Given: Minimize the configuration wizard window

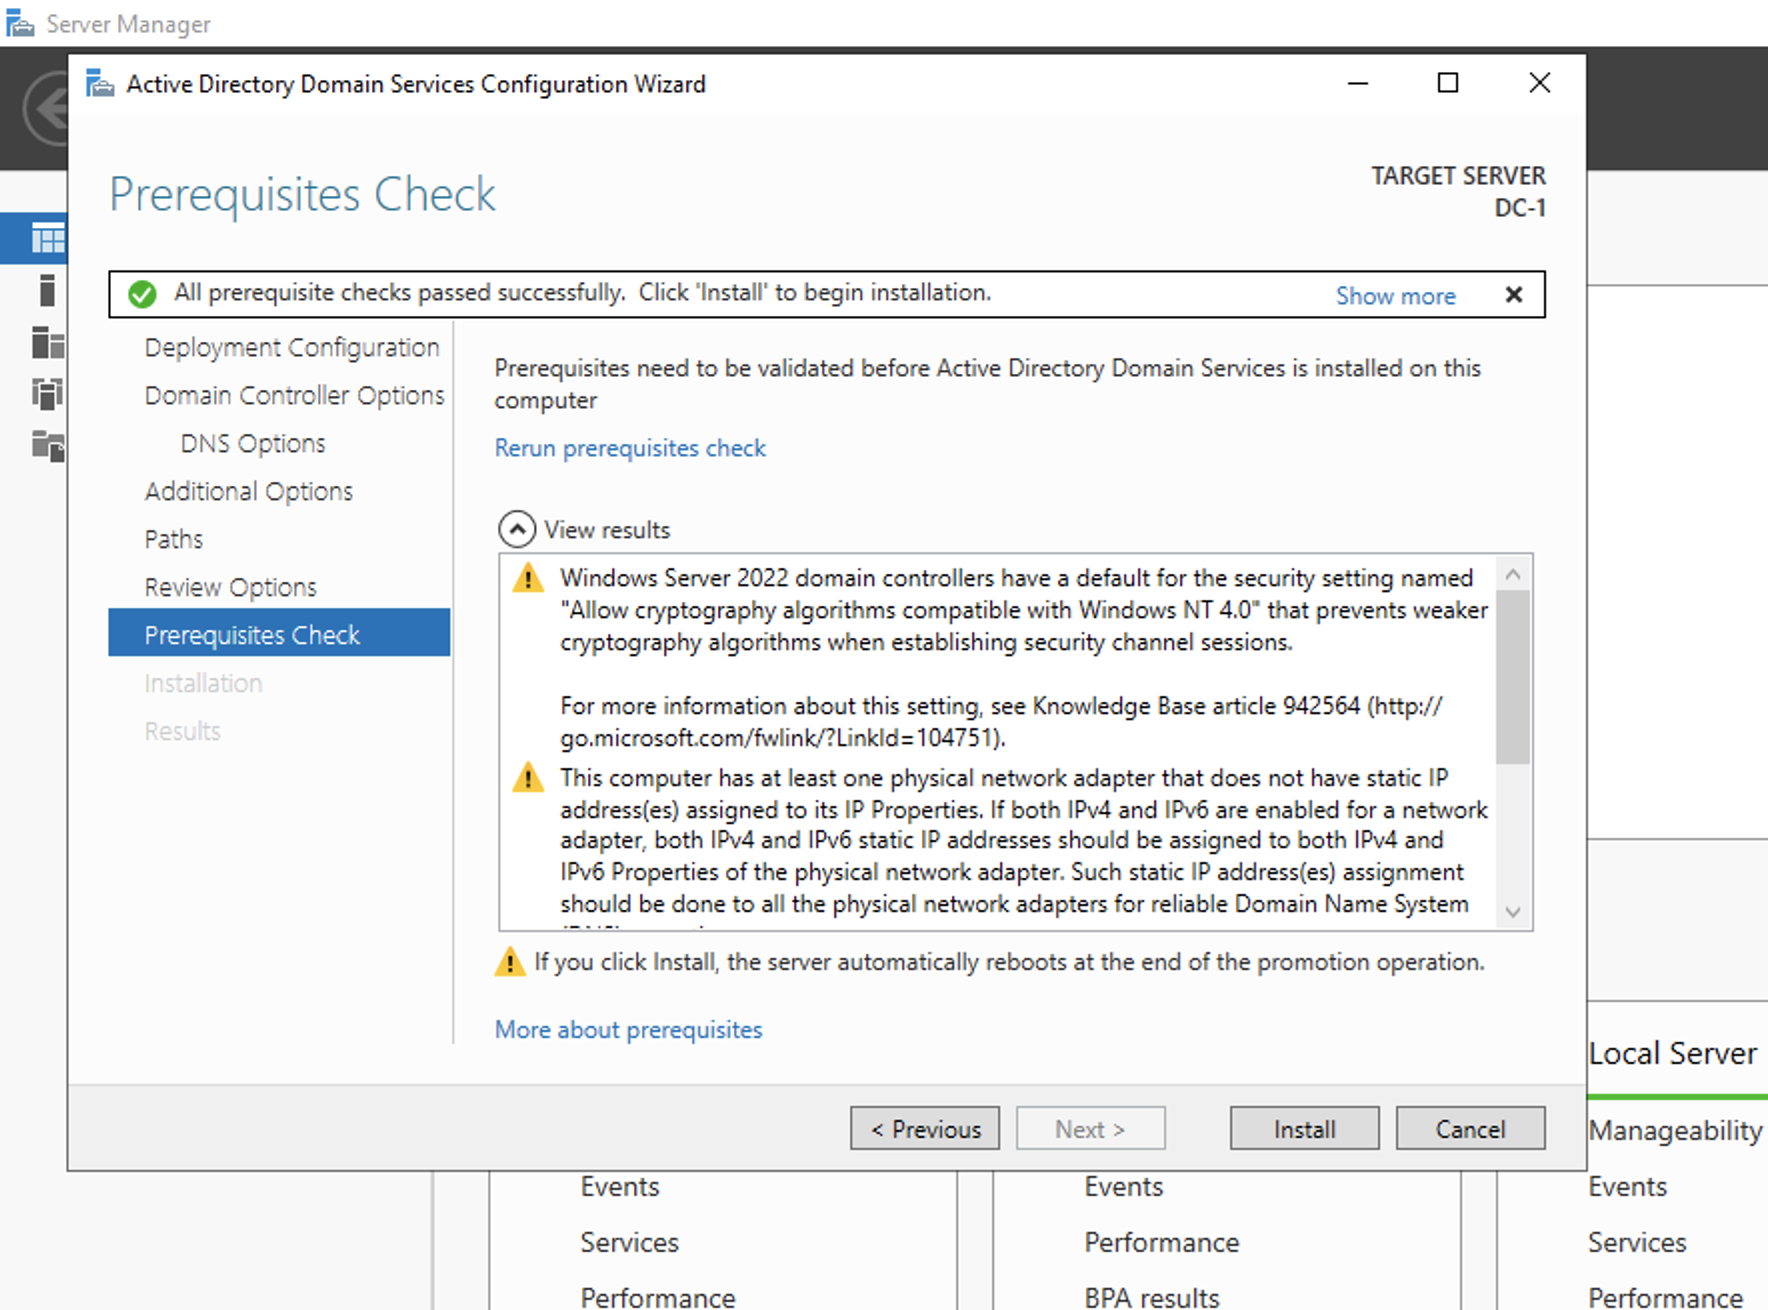Looking at the screenshot, I should tap(1358, 83).
